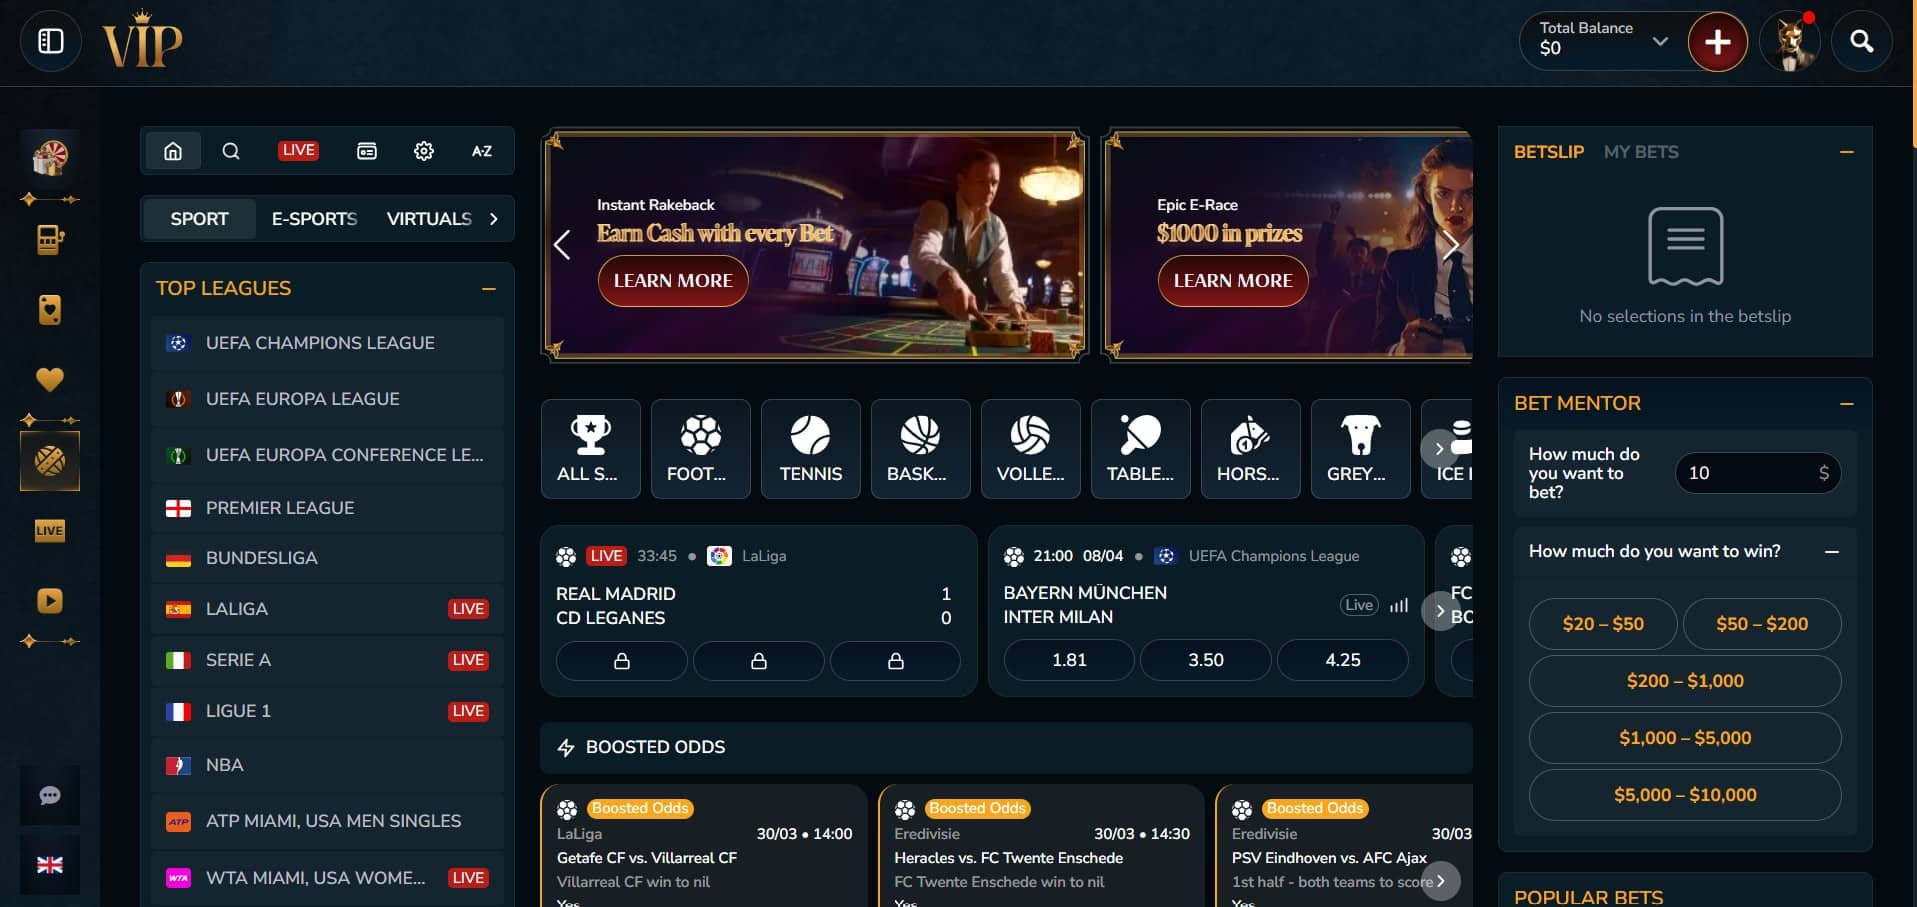
Task: Select the Table Tennis category tile
Action: coord(1140,449)
